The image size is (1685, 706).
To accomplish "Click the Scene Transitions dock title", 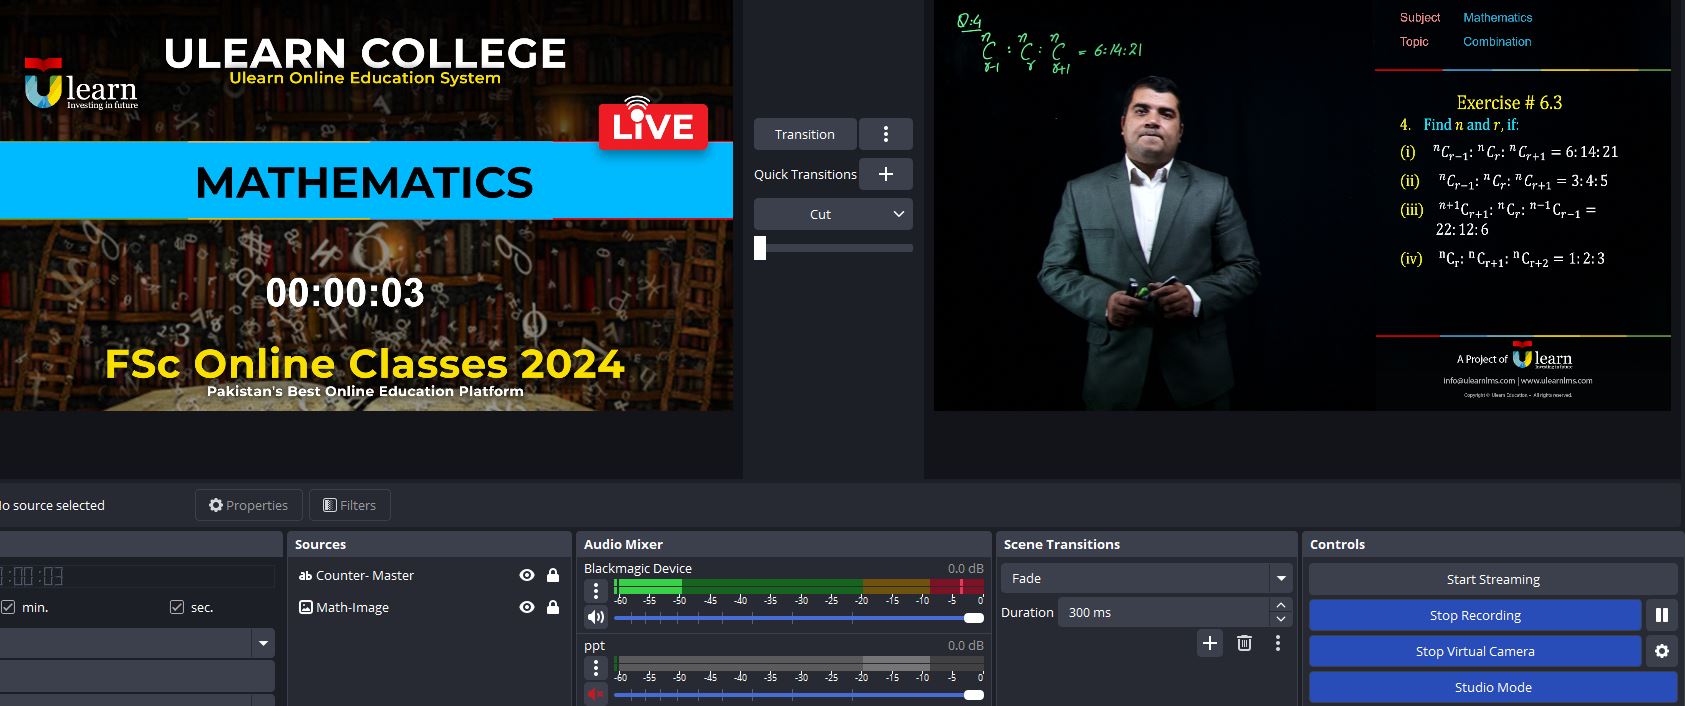I will click(1062, 544).
